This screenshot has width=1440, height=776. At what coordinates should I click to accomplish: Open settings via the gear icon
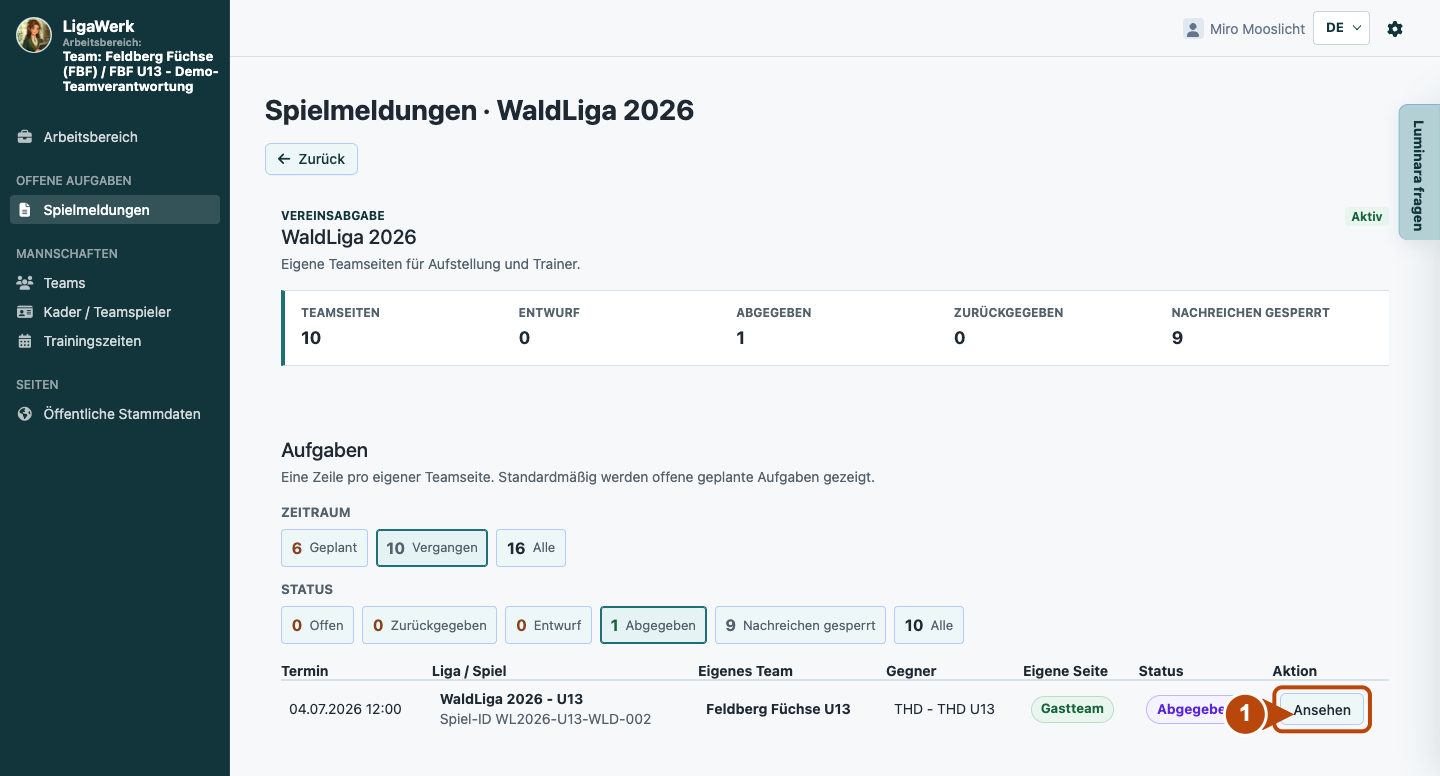click(x=1395, y=29)
